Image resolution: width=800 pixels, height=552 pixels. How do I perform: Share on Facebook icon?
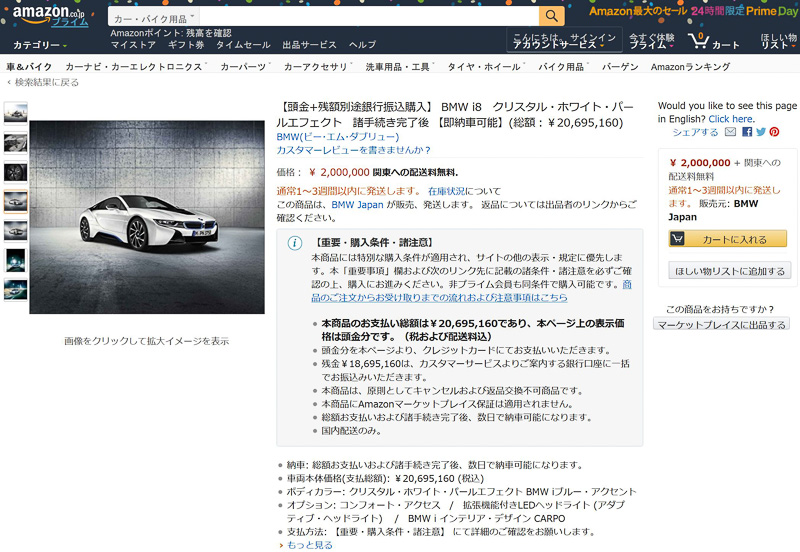pyautogui.click(x=747, y=132)
